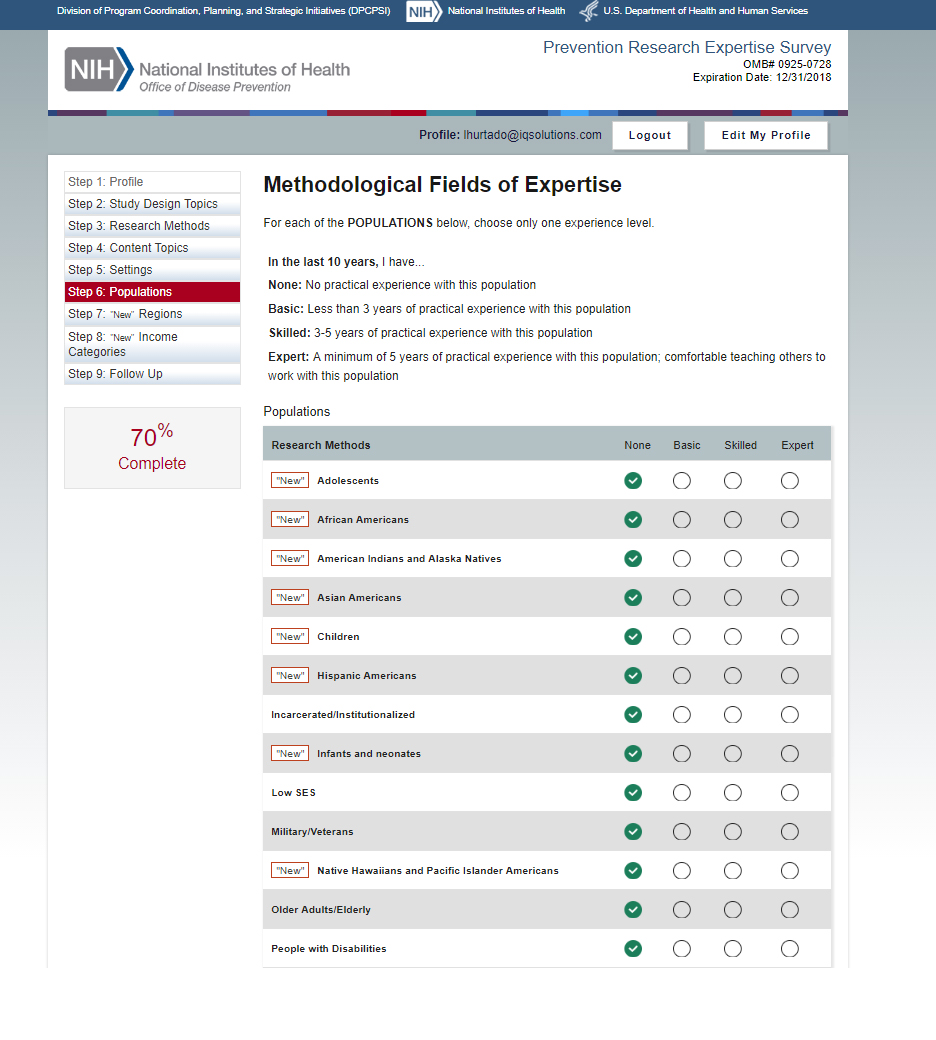Click the Edit My Profile button

pos(766,136)
